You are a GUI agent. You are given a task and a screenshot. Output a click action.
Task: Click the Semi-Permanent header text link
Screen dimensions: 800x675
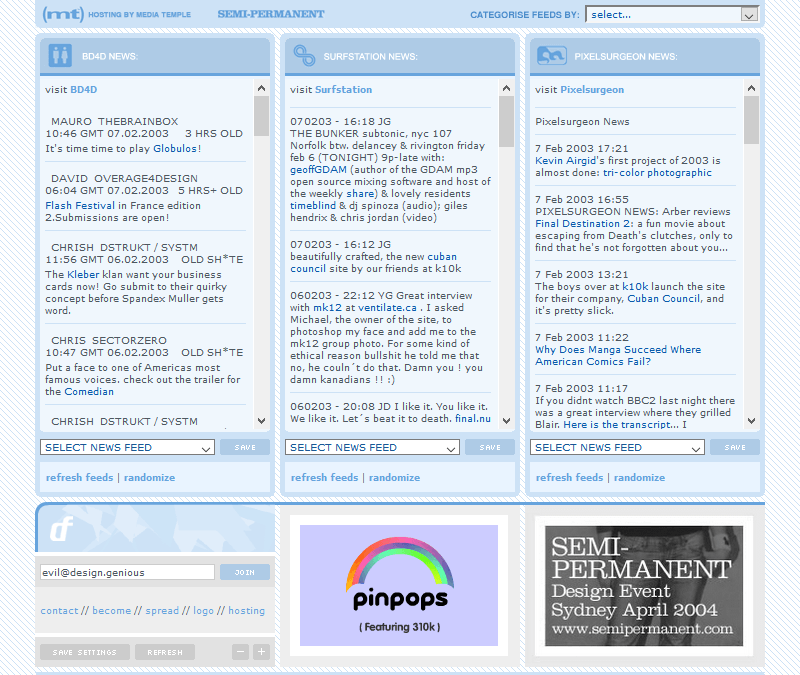tap(271, 14)
